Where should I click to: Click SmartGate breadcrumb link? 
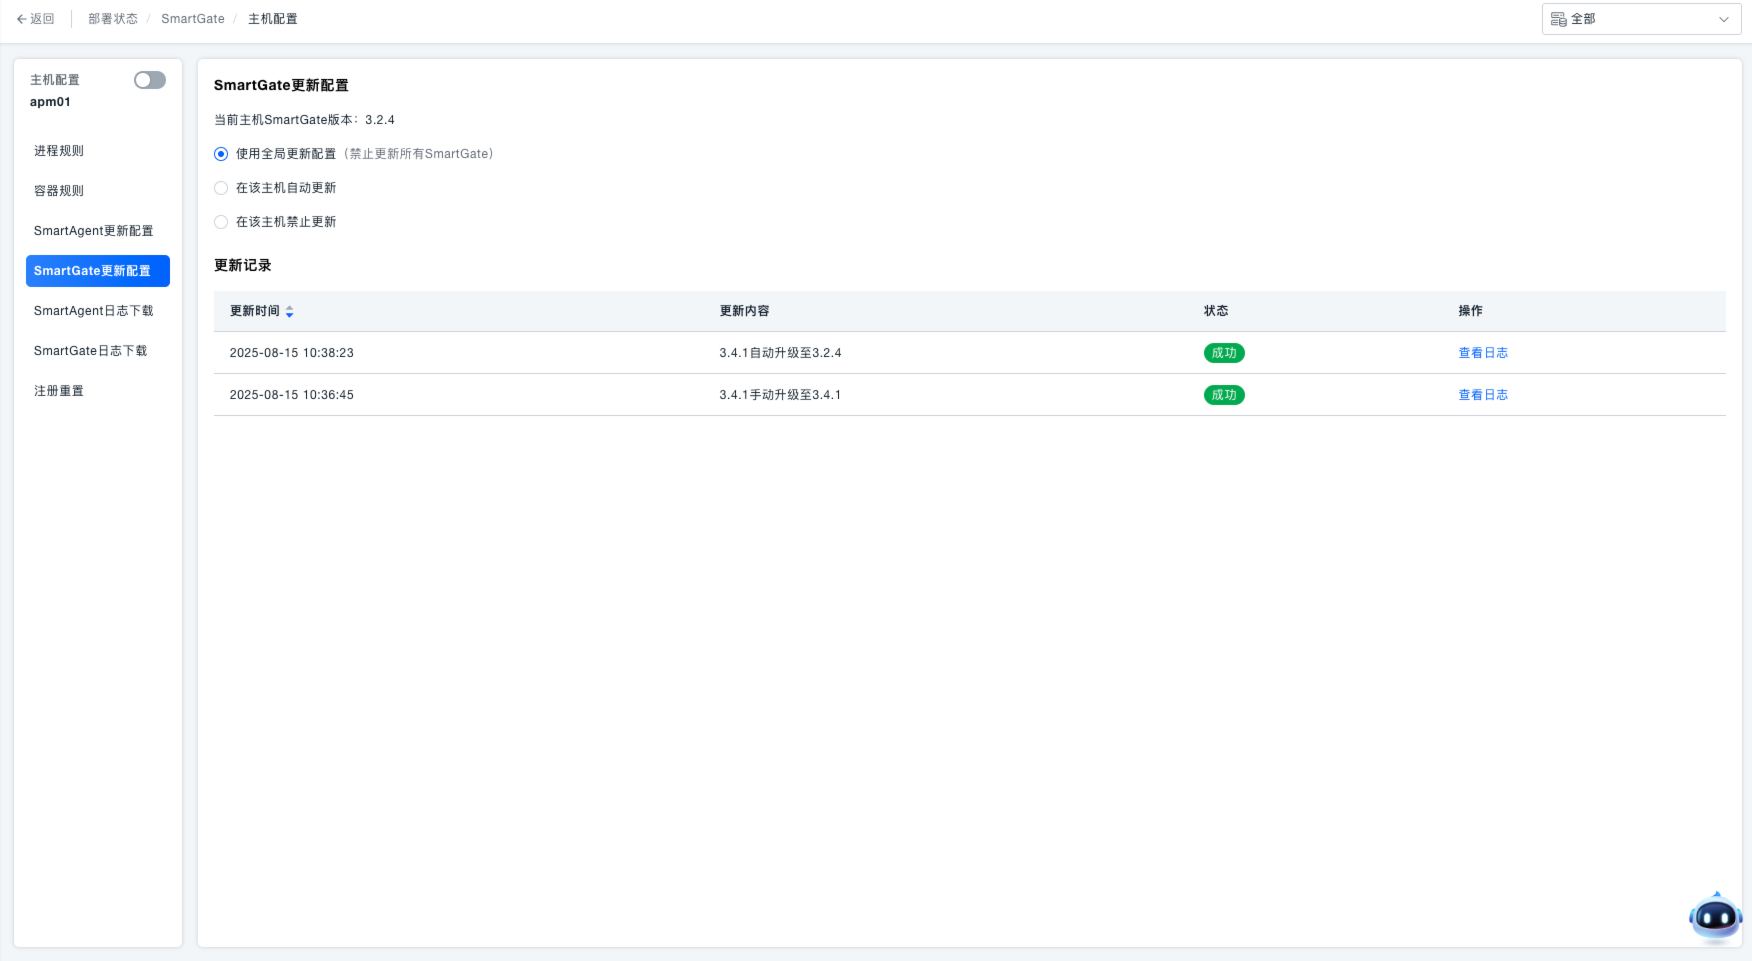(x=193, y=19)
